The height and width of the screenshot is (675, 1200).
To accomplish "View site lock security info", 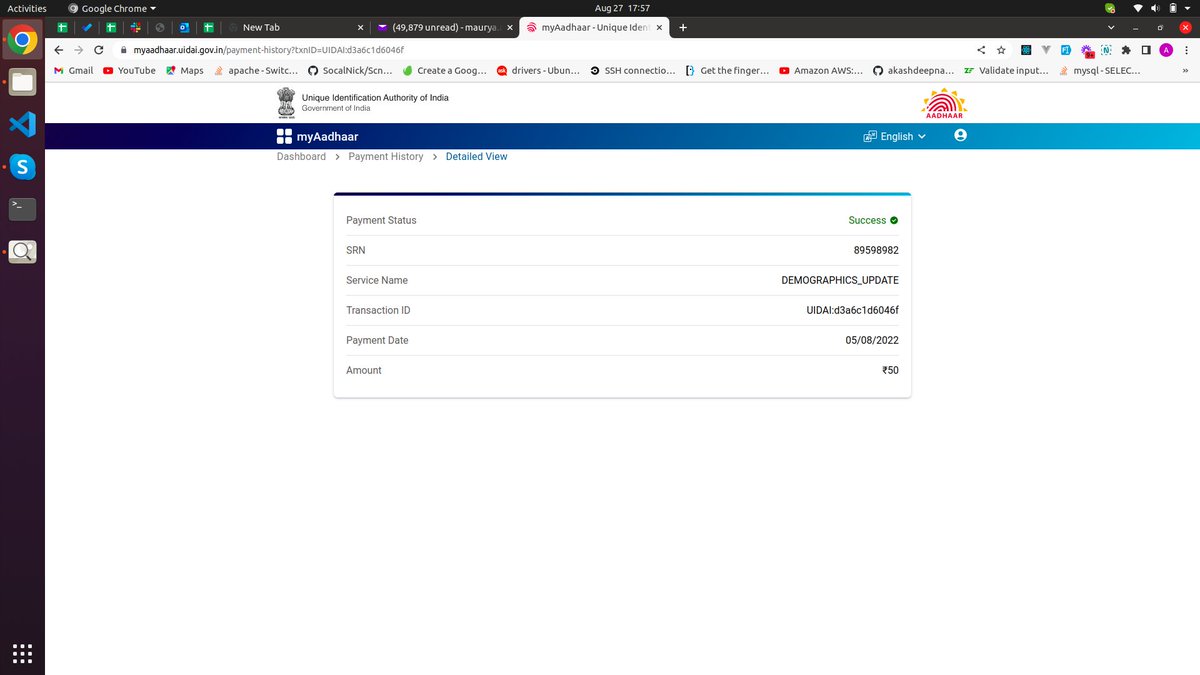I will (124, 49).
